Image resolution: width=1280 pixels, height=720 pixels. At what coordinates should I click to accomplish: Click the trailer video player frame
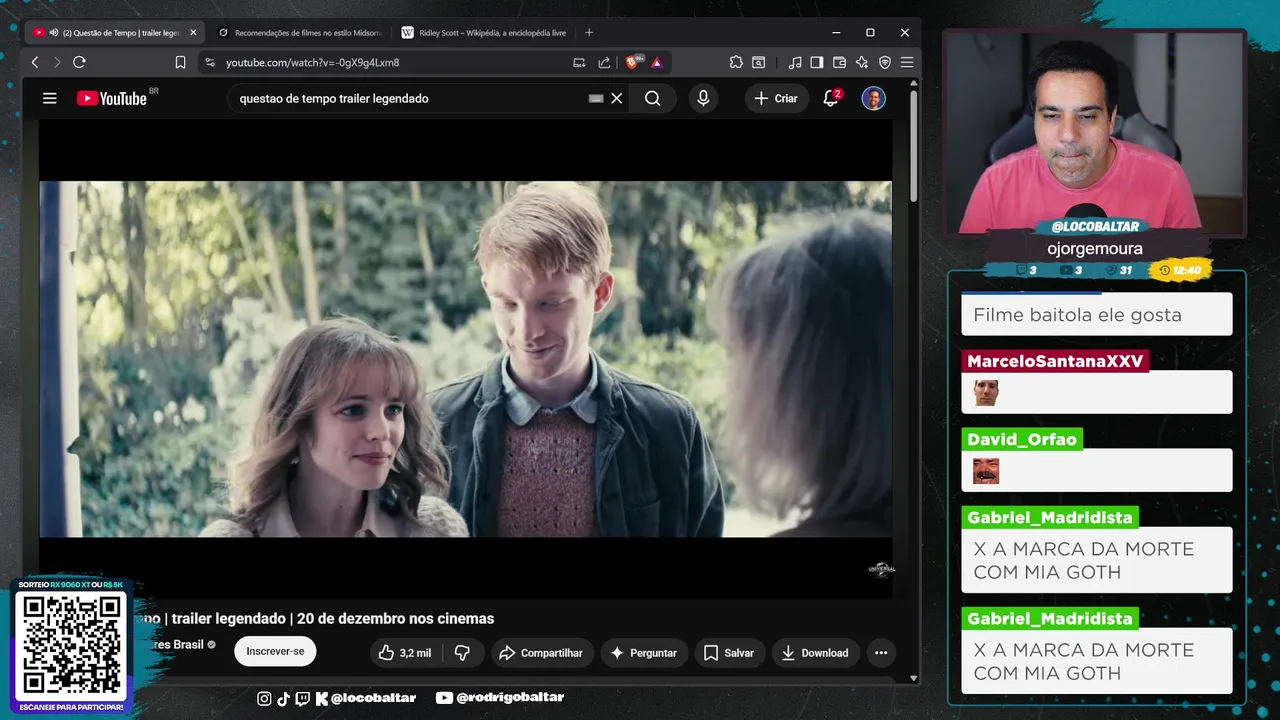point(465,359)
